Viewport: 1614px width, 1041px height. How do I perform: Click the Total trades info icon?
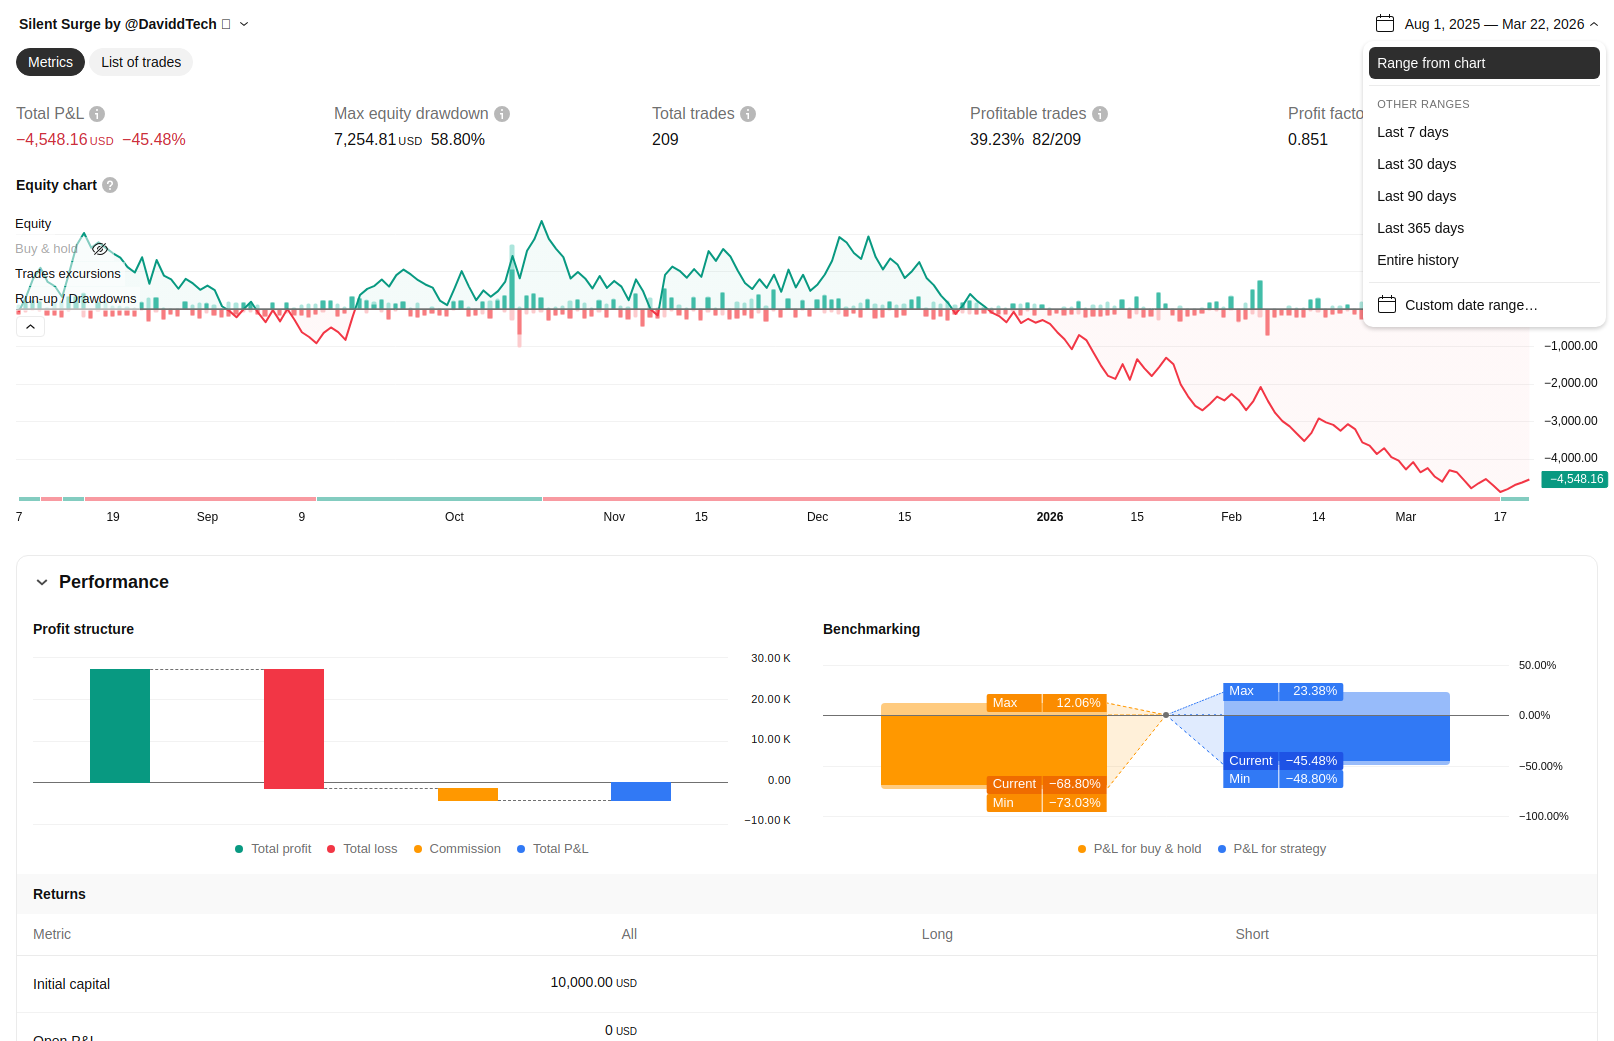[x=748, y=114]
